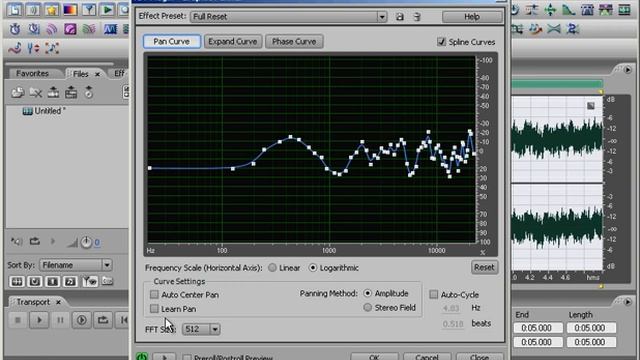Click the green four-way arrows toolbar icon
Image resolution: width=640 pixels, height=360 pixels.
[550, 9]
